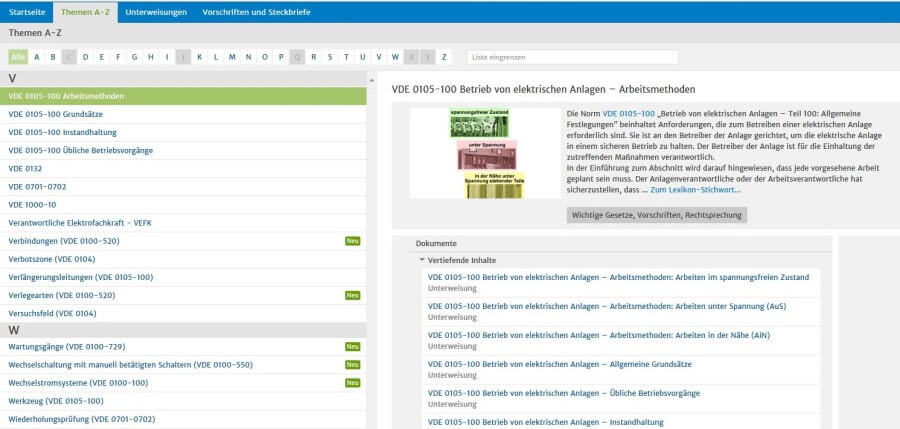Open 'Arbeiten in der Nähe (AiN)' document
The image size is (900, 429).
point(599,335)
